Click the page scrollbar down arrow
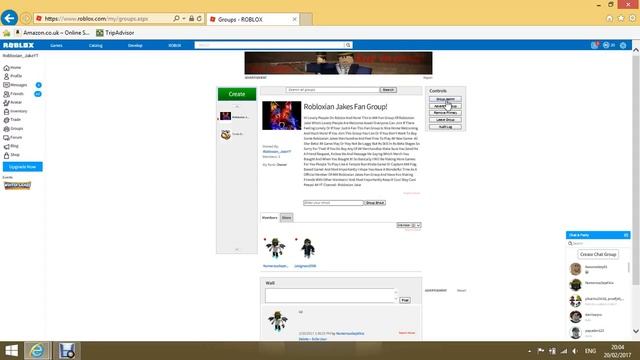The height and width of the screenshot is (360, 640). click(636, 331)
